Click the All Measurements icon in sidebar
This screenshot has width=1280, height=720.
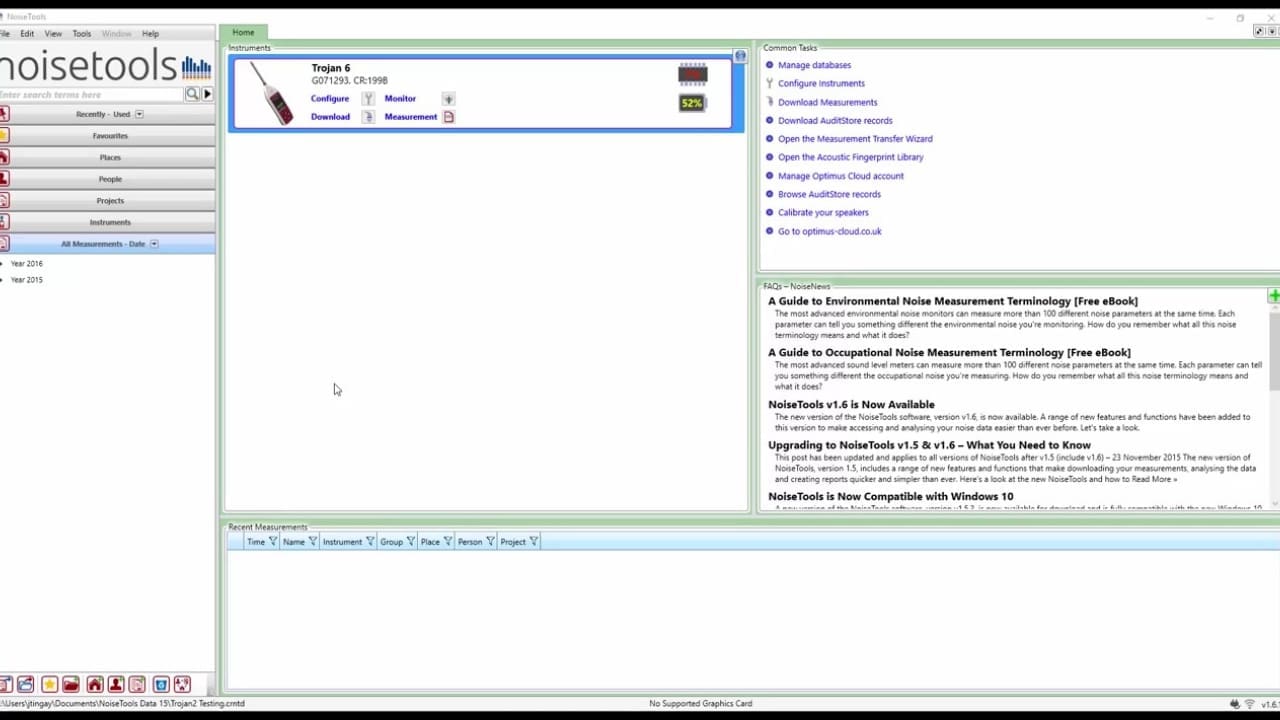[x=4, y=244]
